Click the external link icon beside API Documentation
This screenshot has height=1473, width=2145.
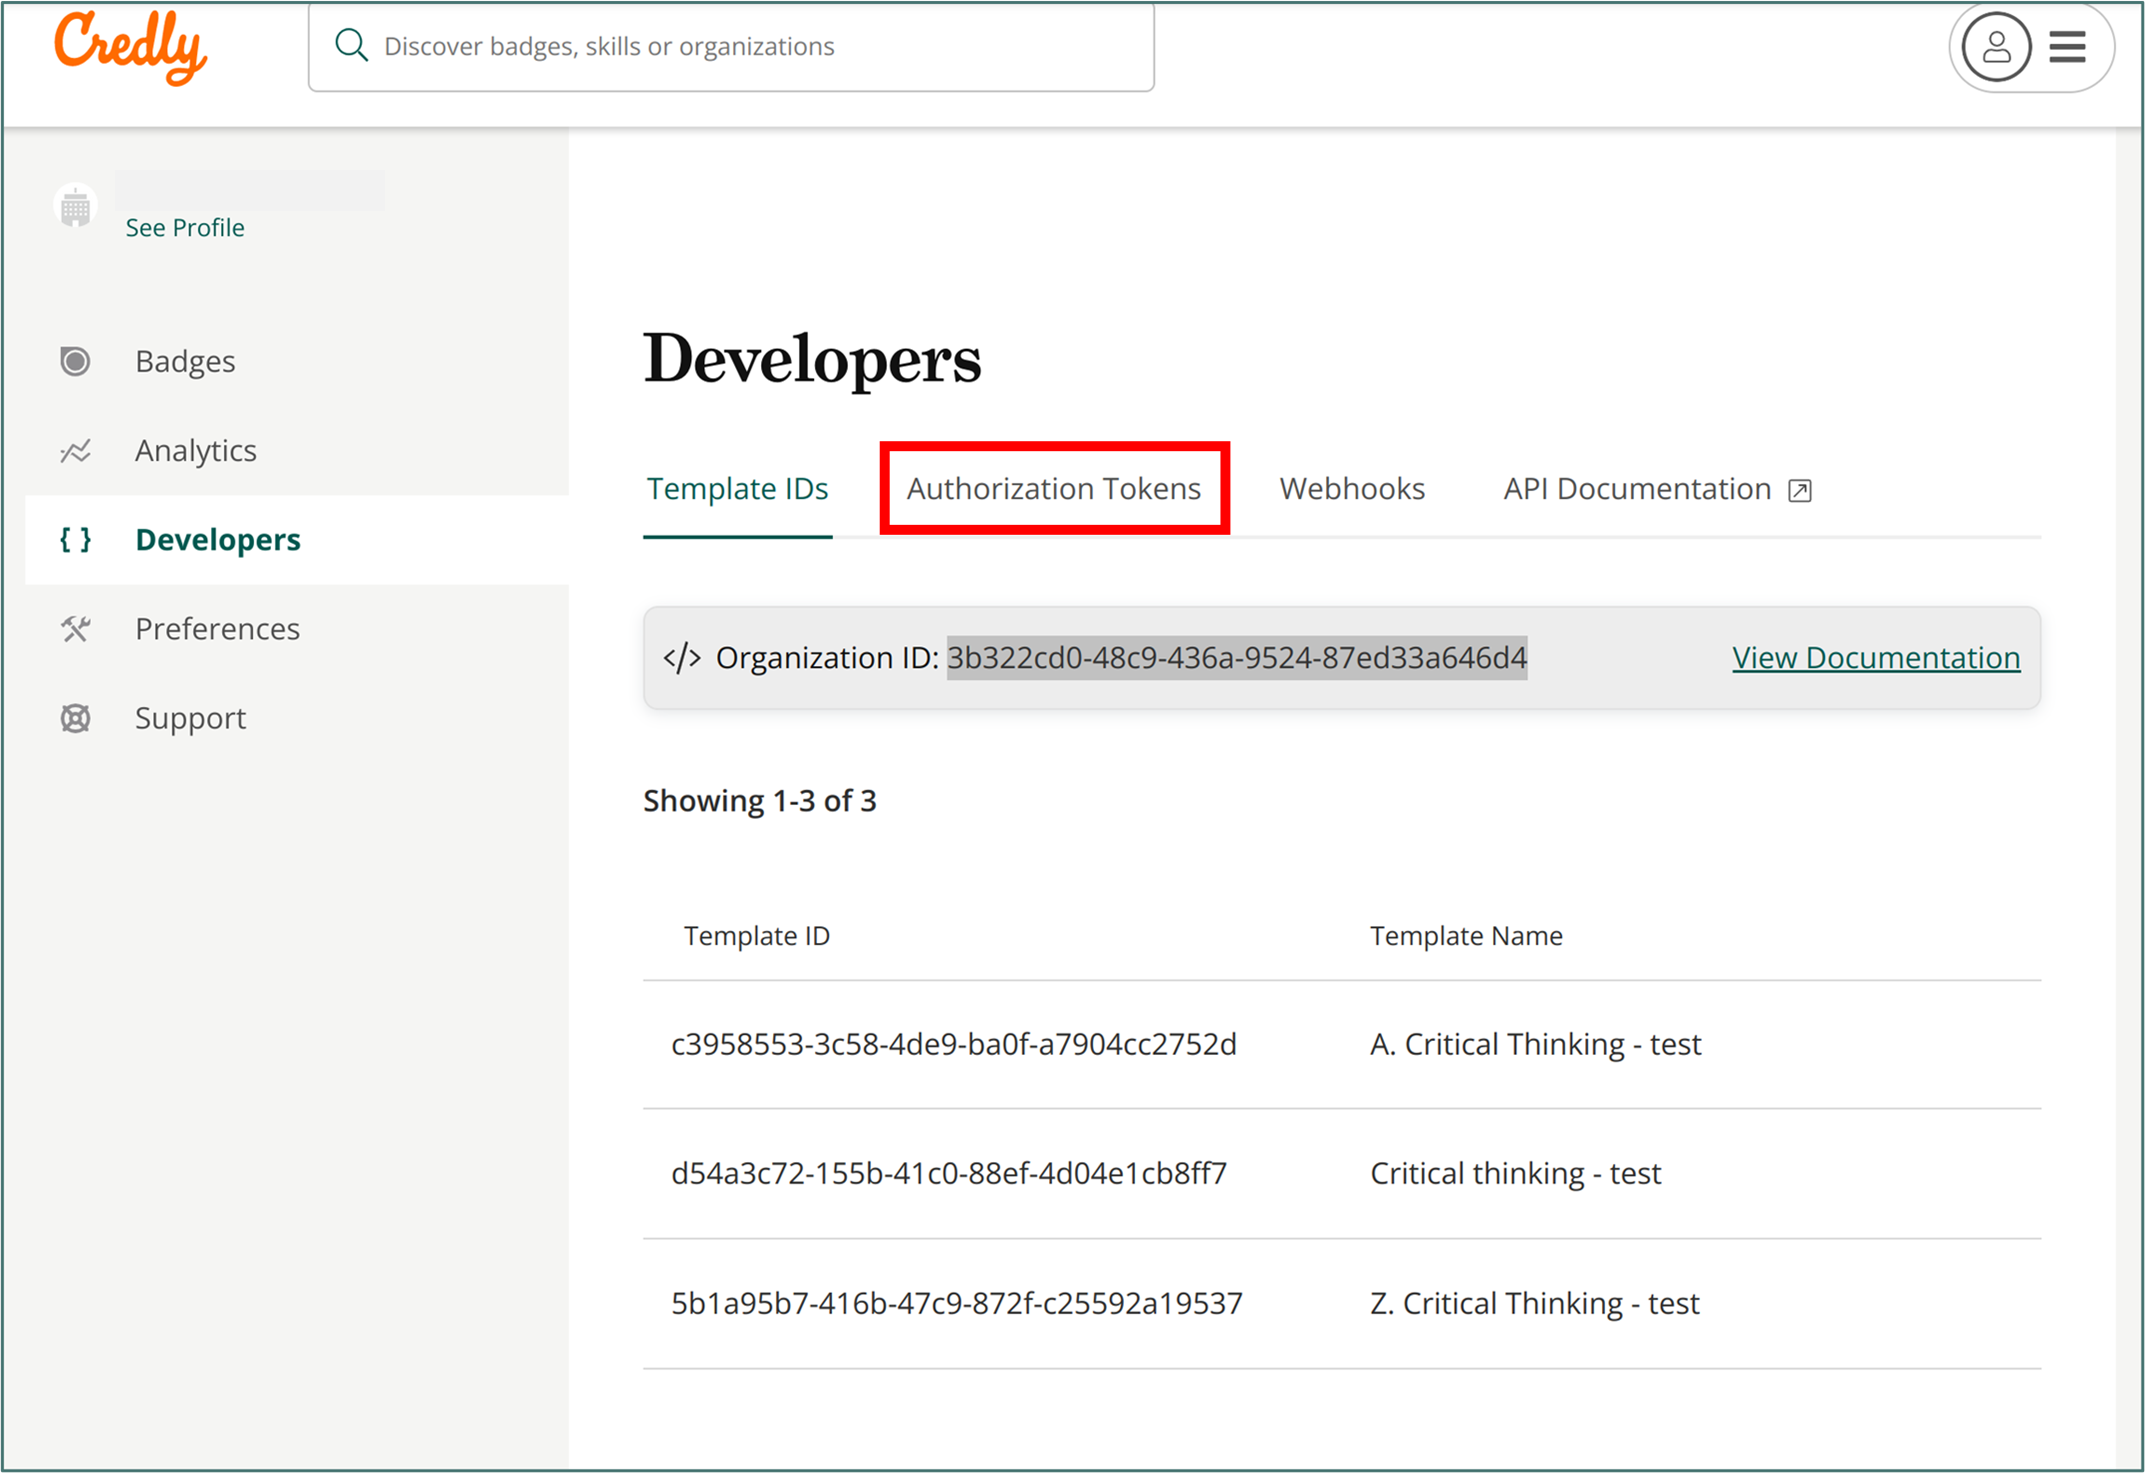tap(1799, 490)
